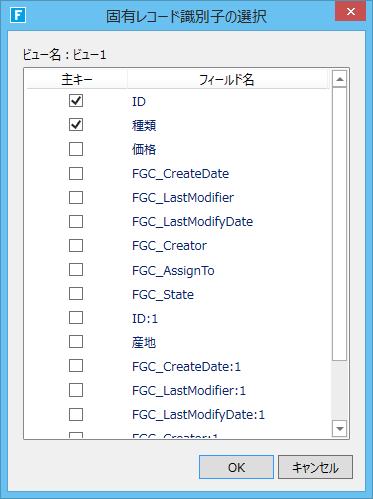This screenshot has height=499, width=373.
Task: Uncheck the ID primary key checkbox
Action: [76, 100]
